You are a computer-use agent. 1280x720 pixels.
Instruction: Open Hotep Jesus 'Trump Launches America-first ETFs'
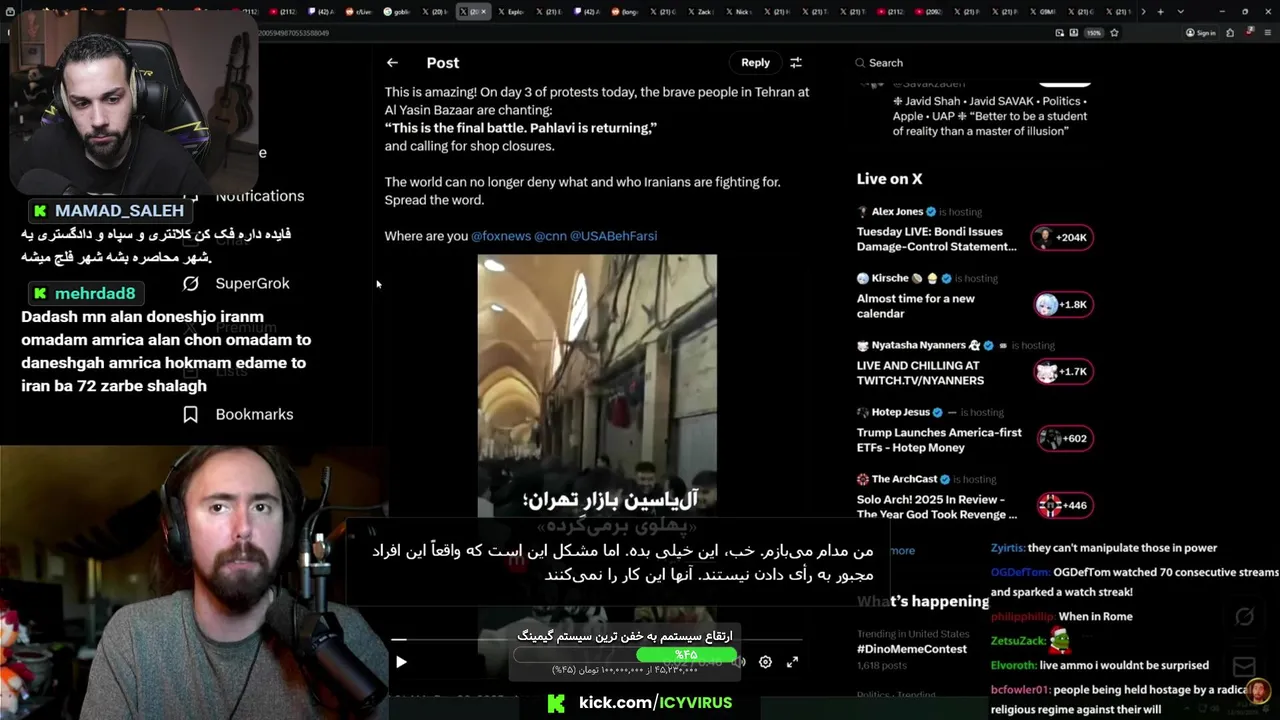tap(939, 440)
